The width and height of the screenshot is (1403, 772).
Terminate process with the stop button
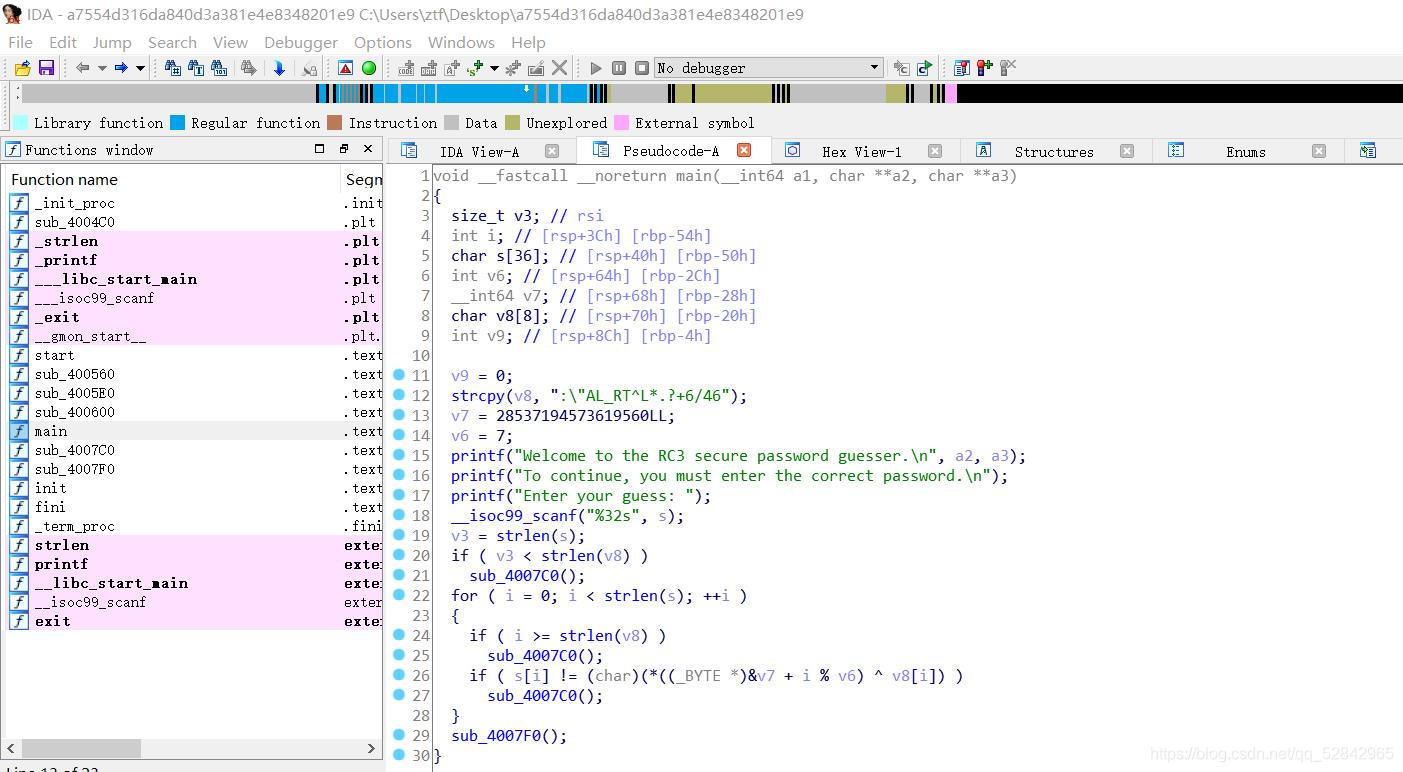(642, 68)
